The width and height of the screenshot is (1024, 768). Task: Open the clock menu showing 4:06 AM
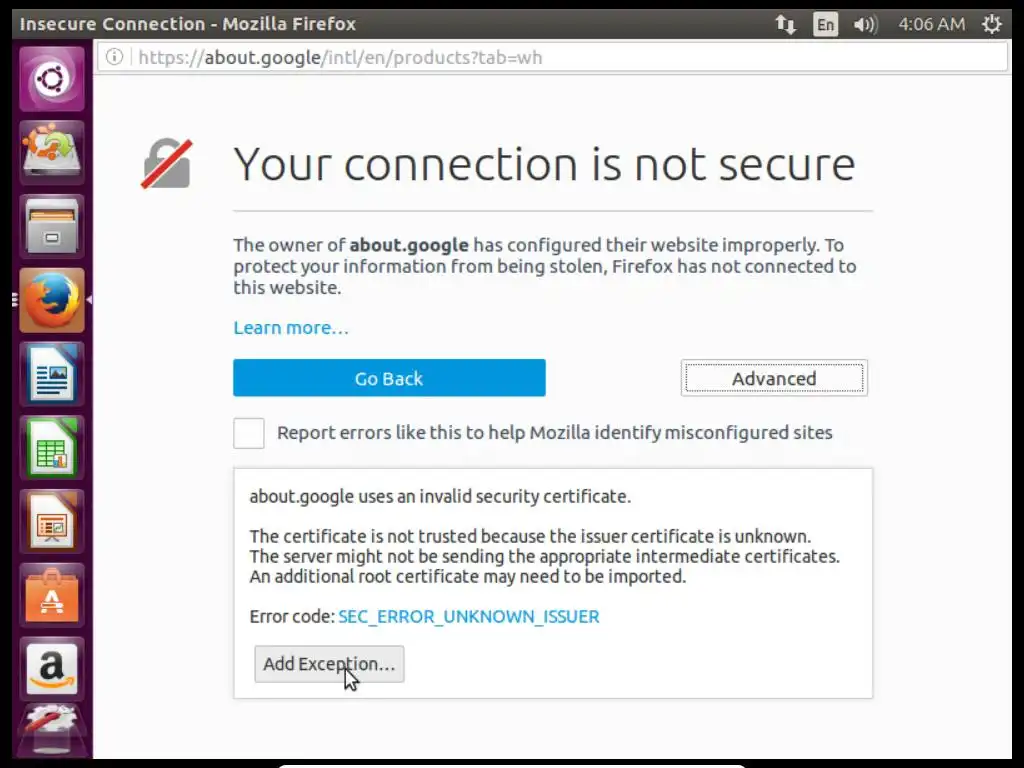click(931, 24)
